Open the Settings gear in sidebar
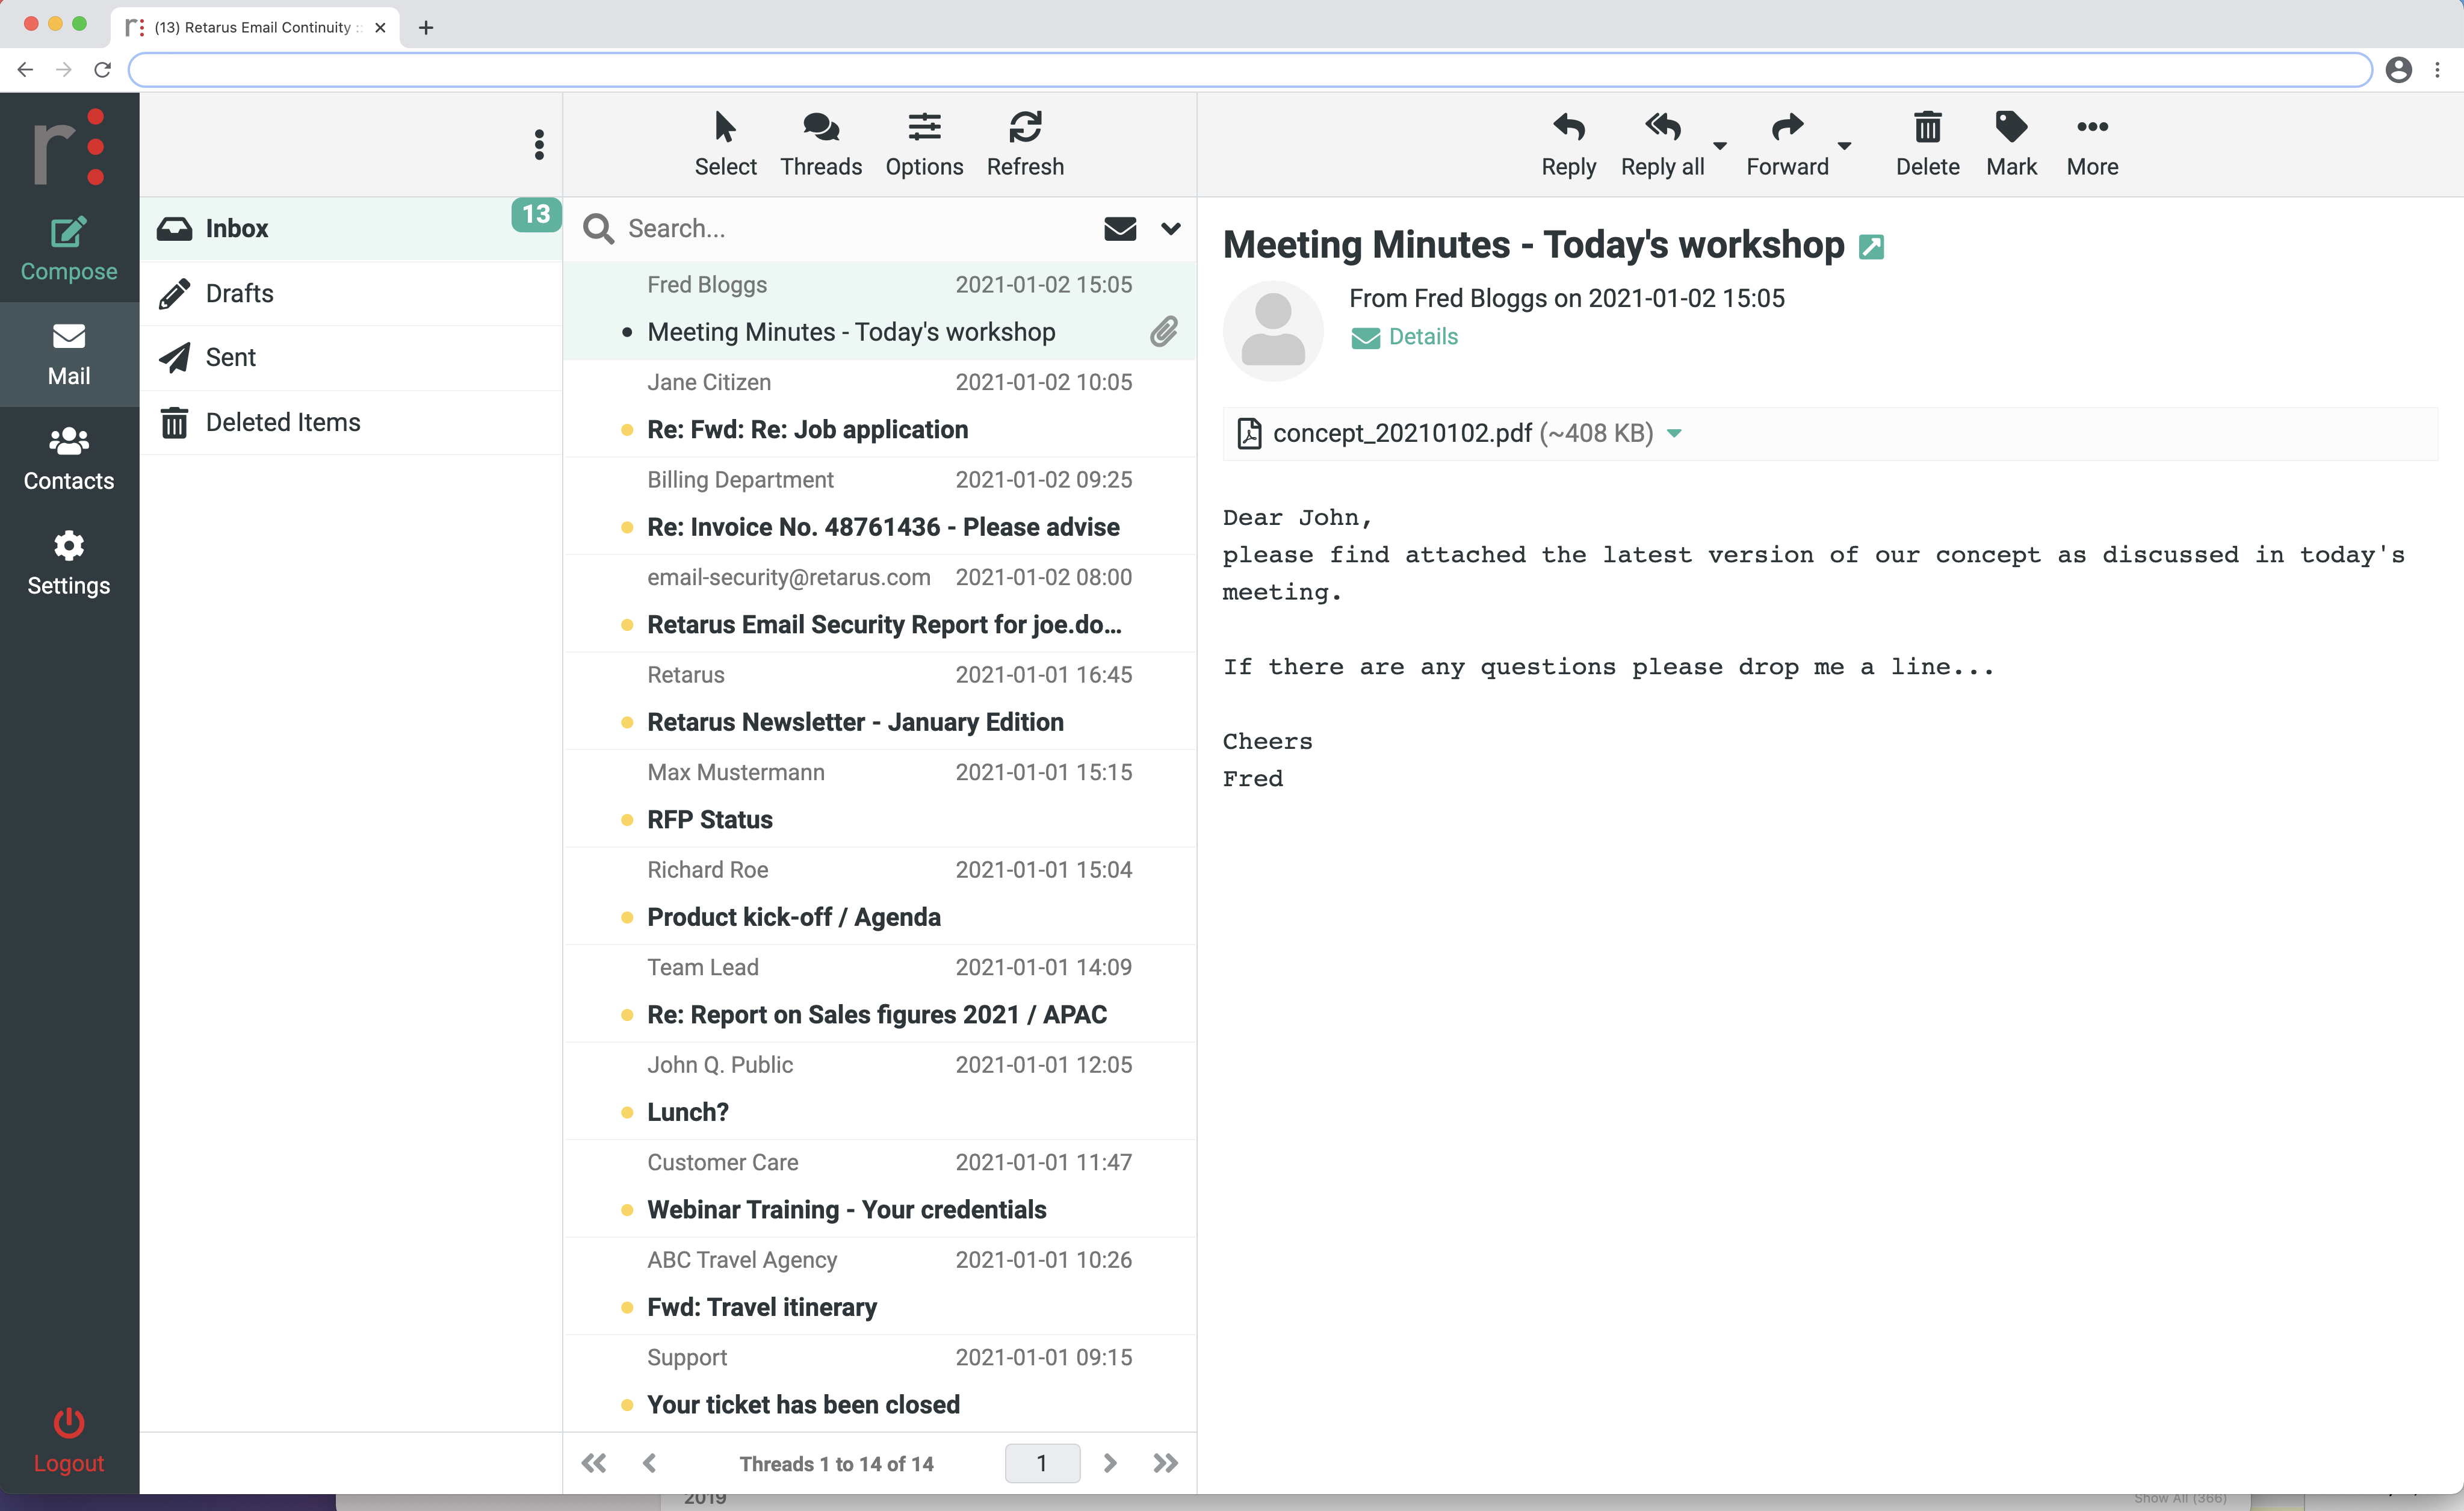Screen dimensions: 2464x1511 68,546
